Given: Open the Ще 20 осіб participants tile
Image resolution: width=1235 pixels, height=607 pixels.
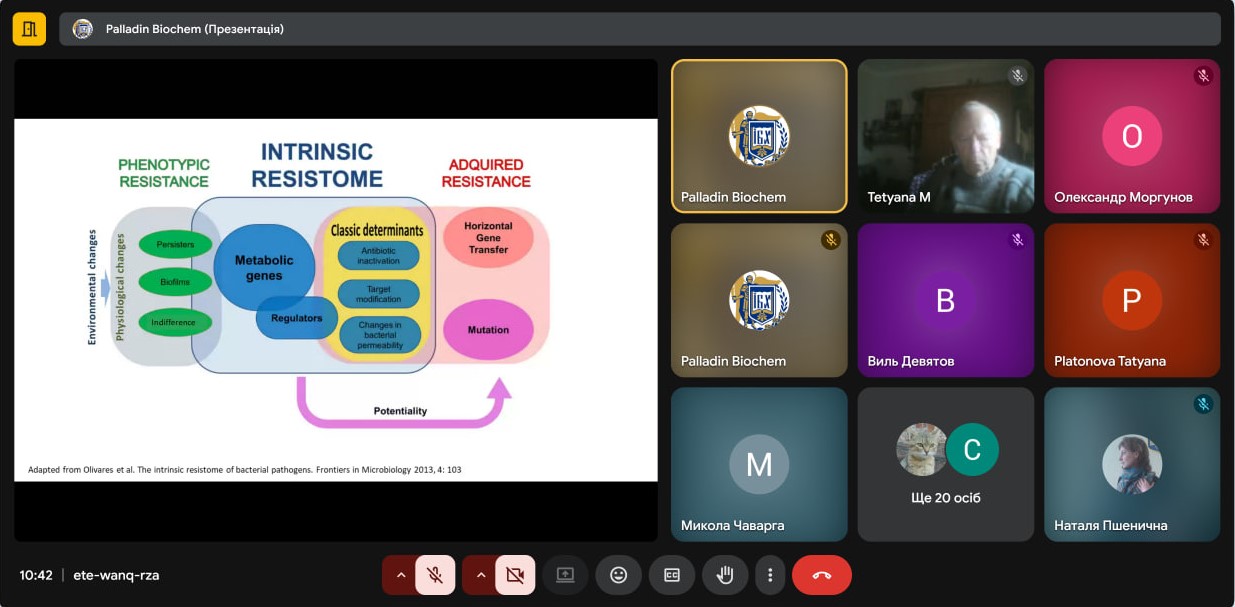Looking at the screenshot, I should tap(946, 464).
